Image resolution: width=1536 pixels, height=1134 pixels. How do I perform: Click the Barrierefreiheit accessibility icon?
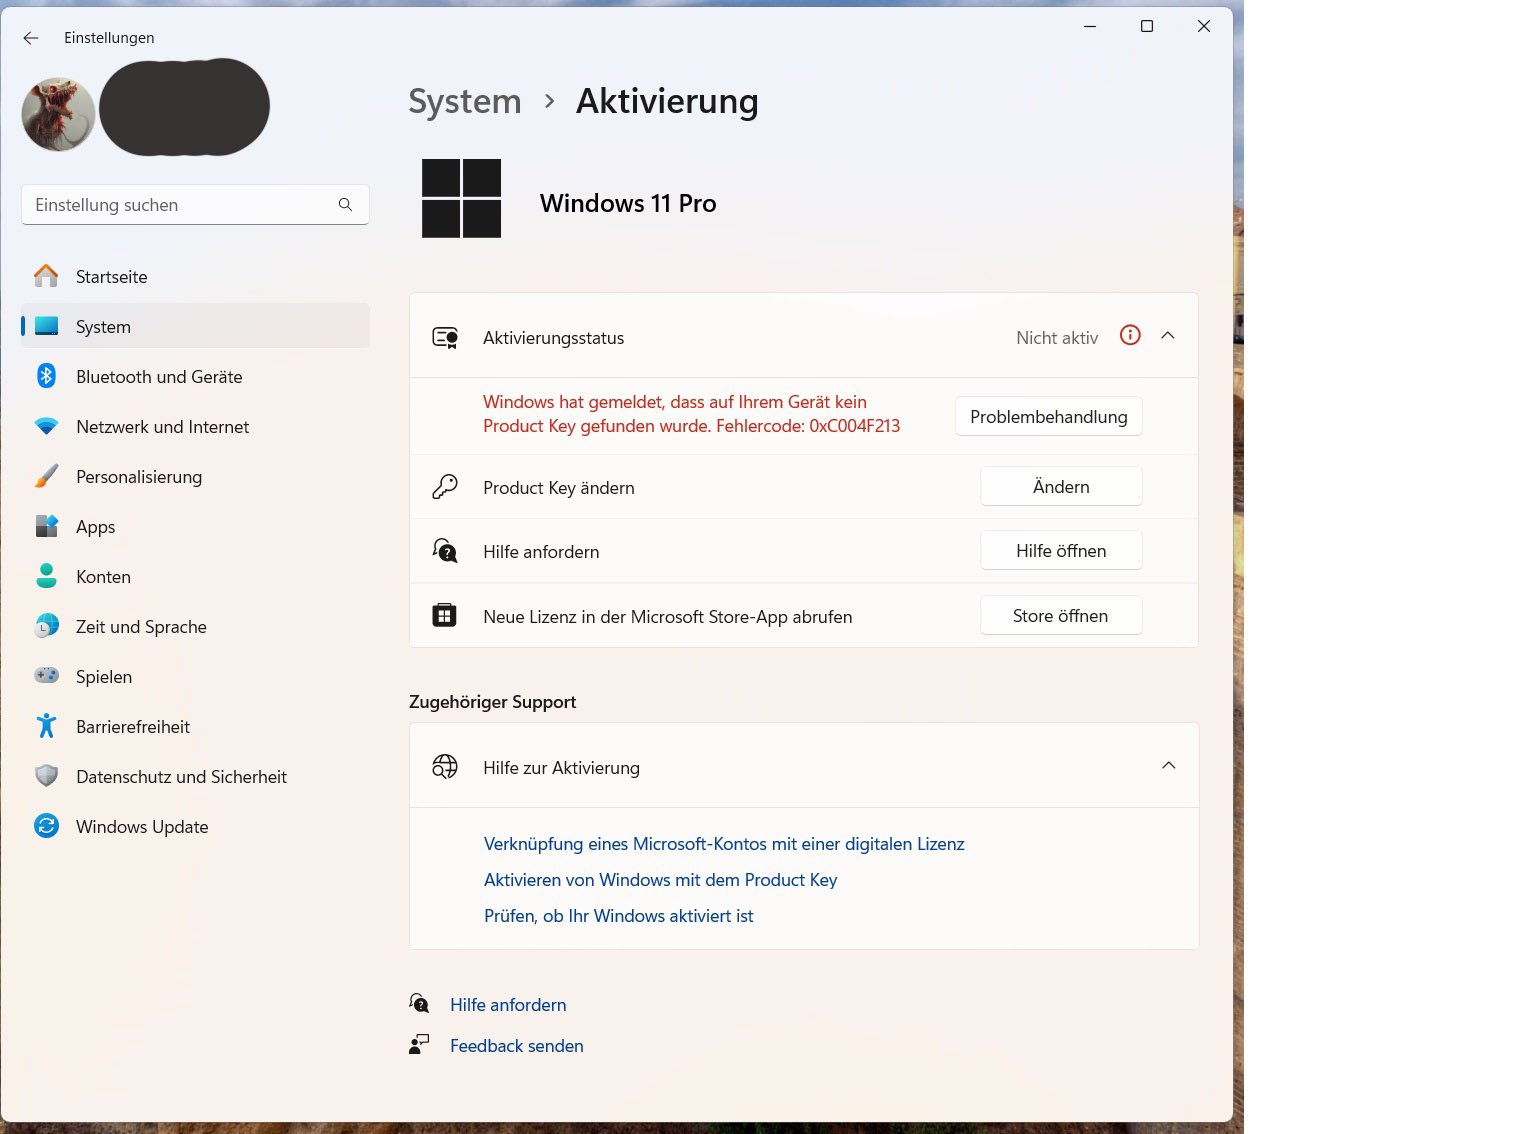click(x=46, y=726)
